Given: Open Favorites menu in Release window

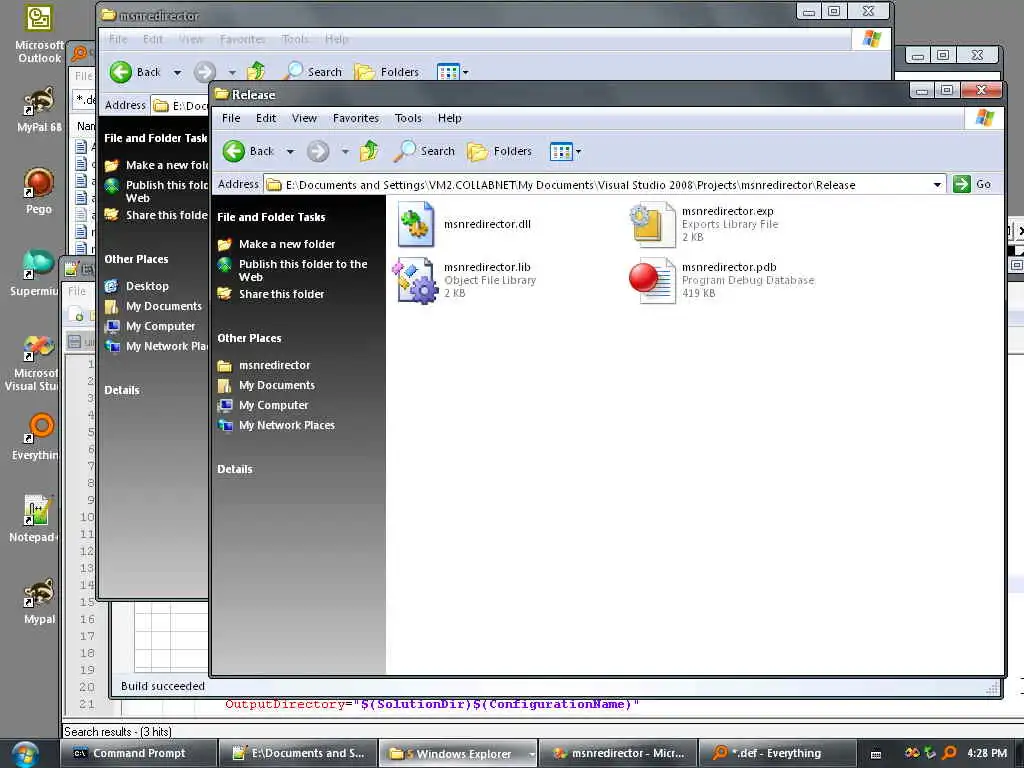Looking at the screenshot, I should click(356, 118).
